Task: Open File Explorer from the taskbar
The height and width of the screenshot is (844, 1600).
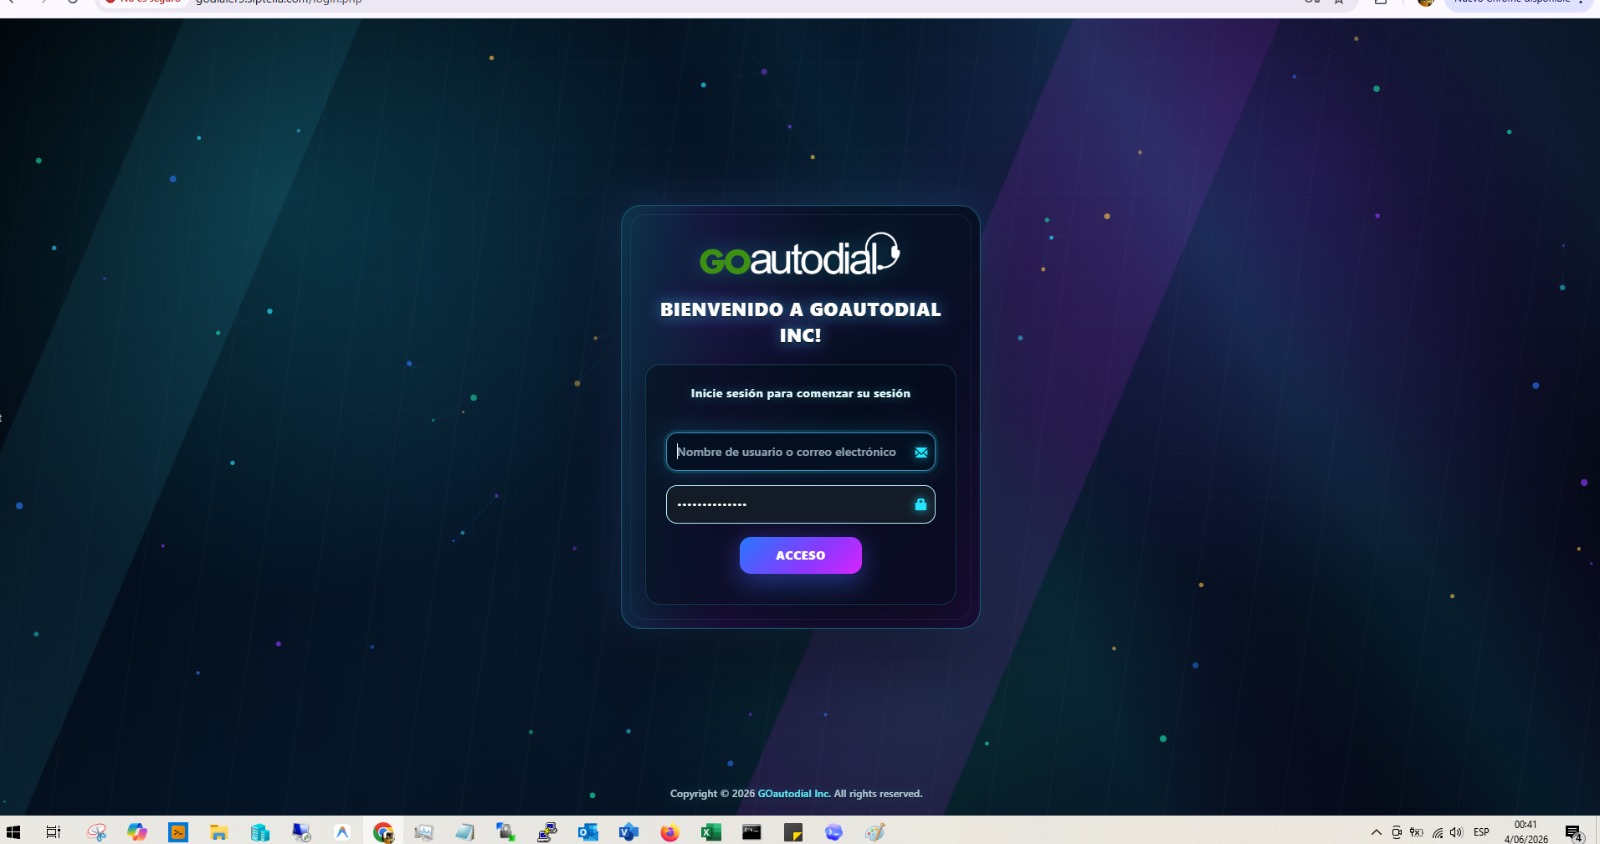Action: 219,832
